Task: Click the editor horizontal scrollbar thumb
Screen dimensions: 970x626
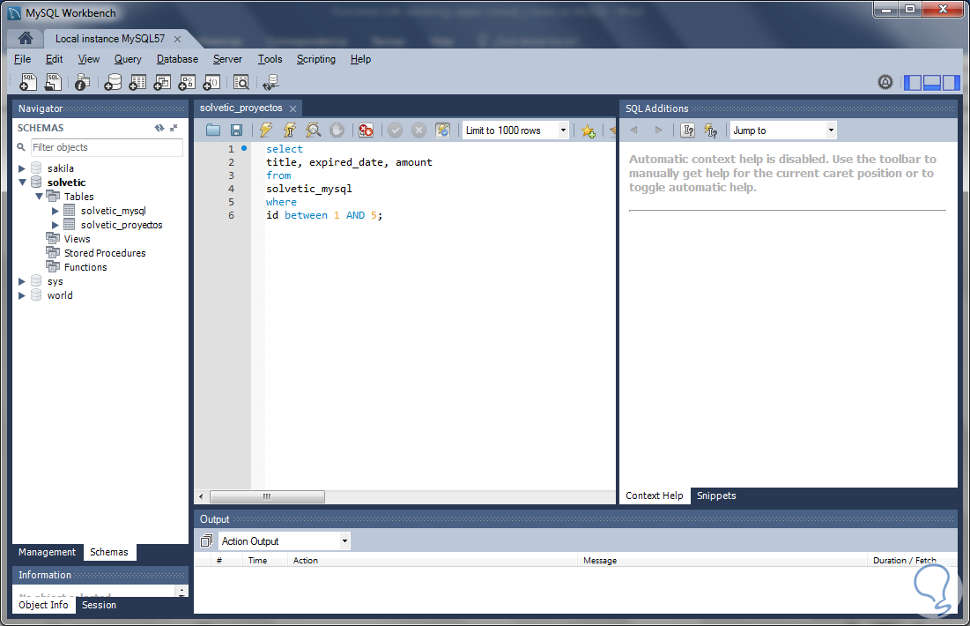Action: 267,496
